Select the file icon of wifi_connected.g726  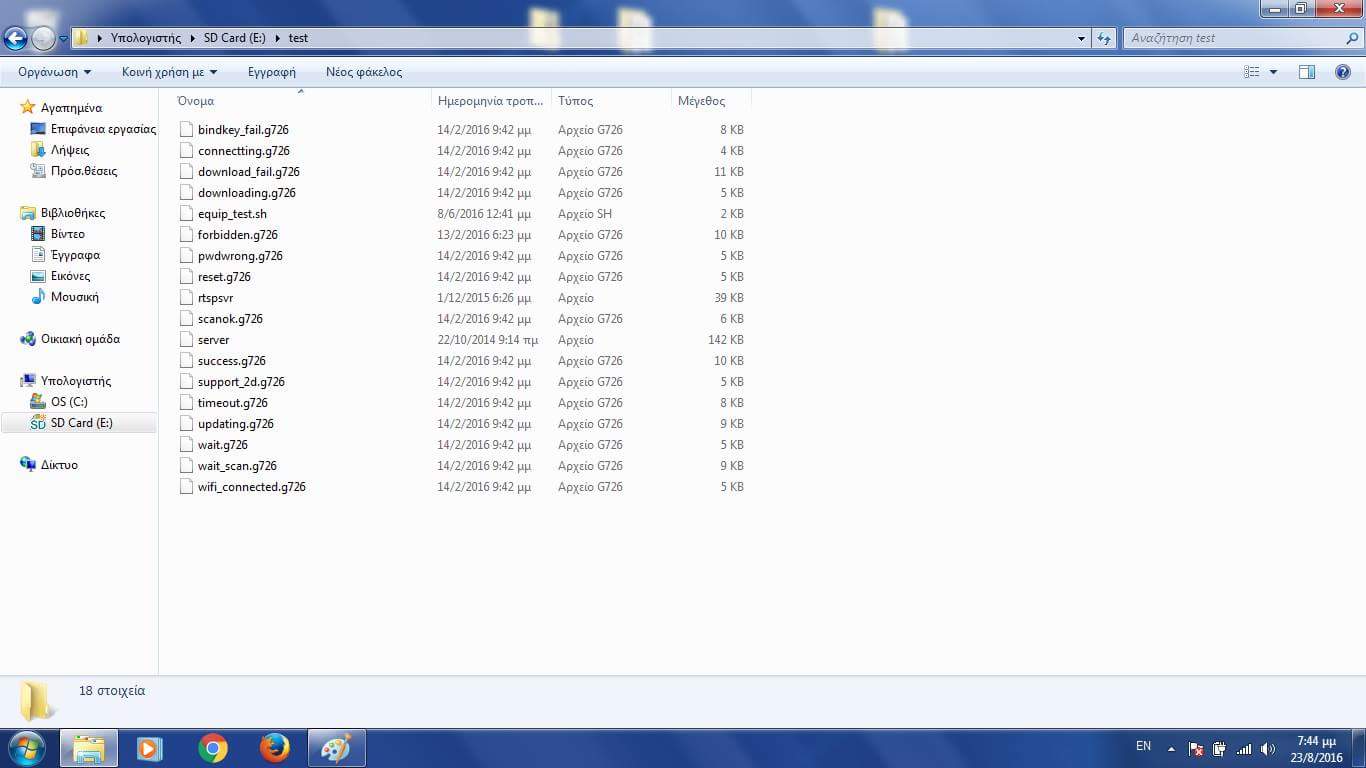pos(186,487)
